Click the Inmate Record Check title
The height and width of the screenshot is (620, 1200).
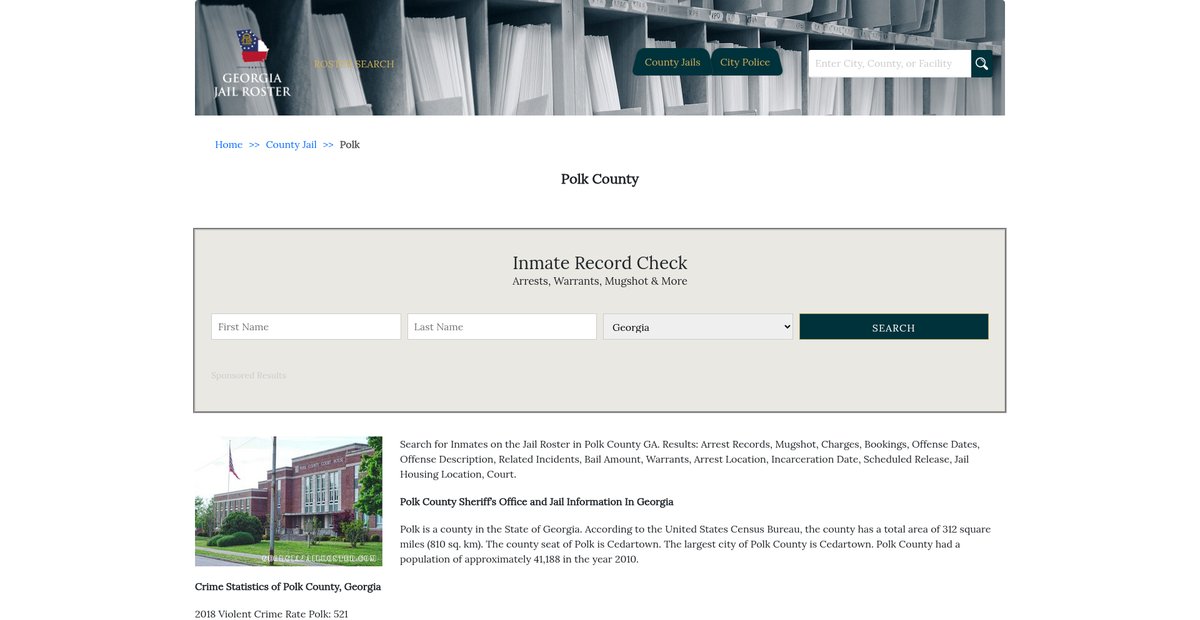(x=599, y=263)
